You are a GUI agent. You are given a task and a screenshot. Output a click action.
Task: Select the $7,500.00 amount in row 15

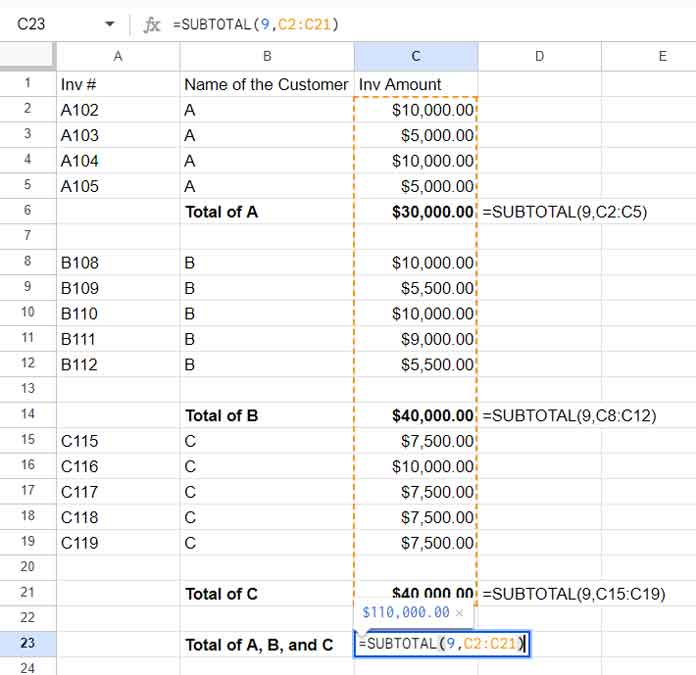pos(416,441)
